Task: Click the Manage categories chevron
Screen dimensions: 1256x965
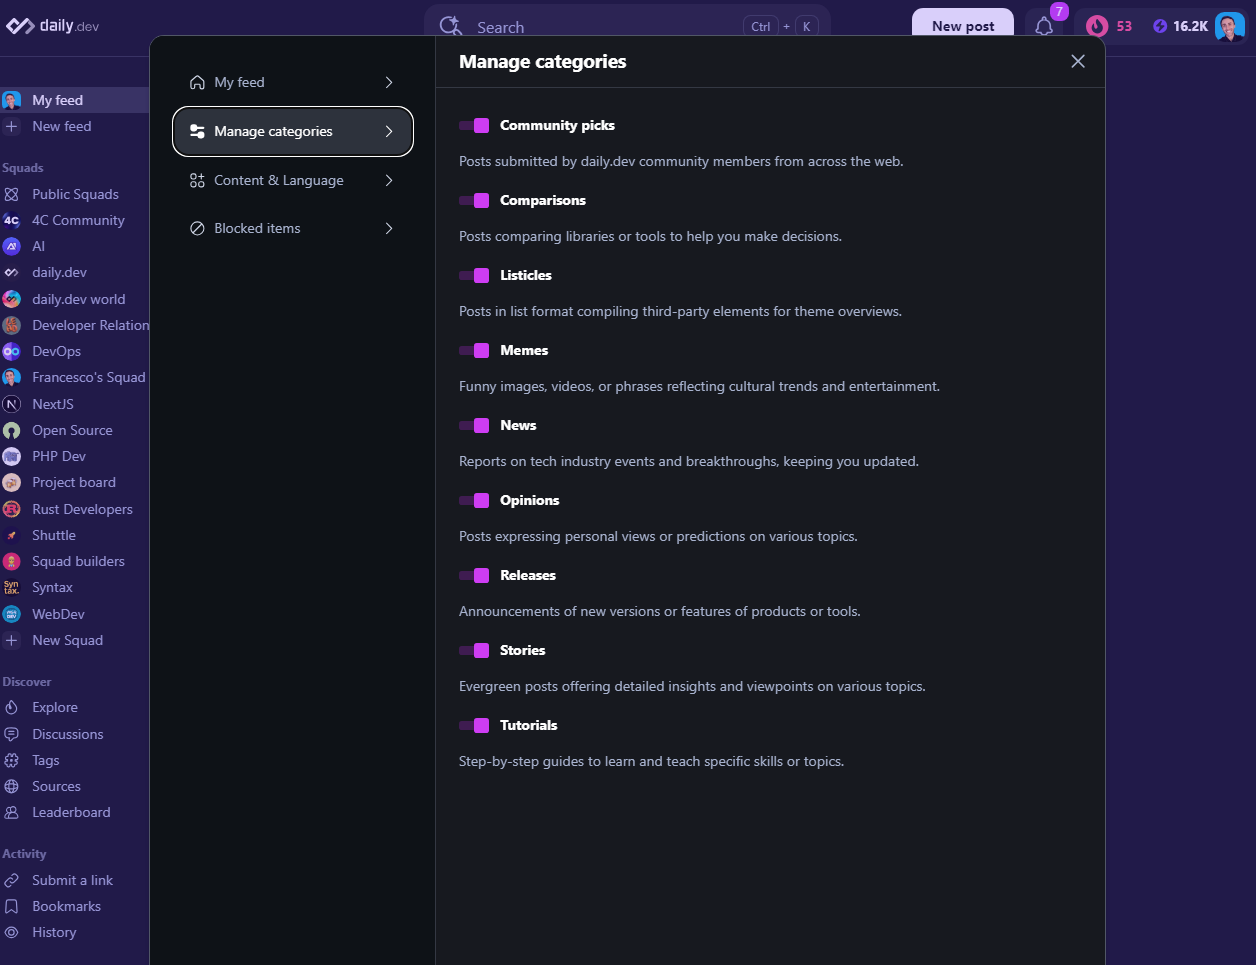Action: pyautogui.click(x=389, y=131)
